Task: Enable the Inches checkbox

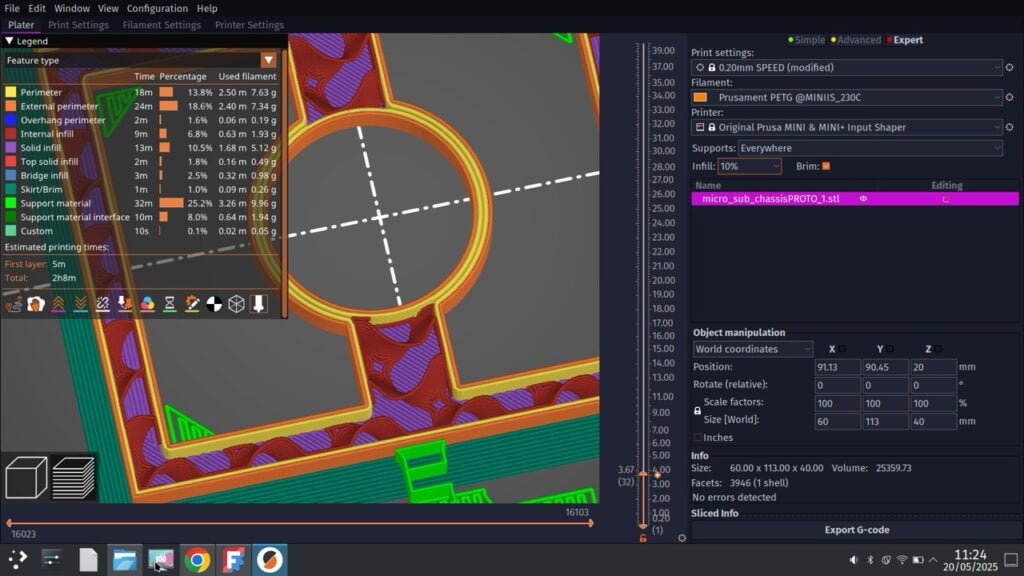Action: [698, 438]
